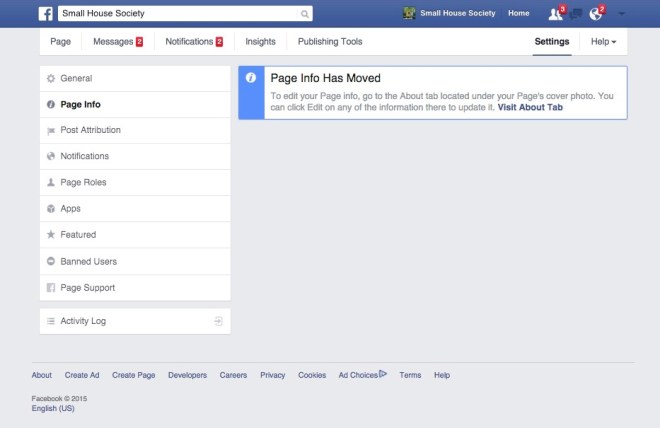Expand the Help dropdown menu
The image size is (660, 428).
(603, 42)
